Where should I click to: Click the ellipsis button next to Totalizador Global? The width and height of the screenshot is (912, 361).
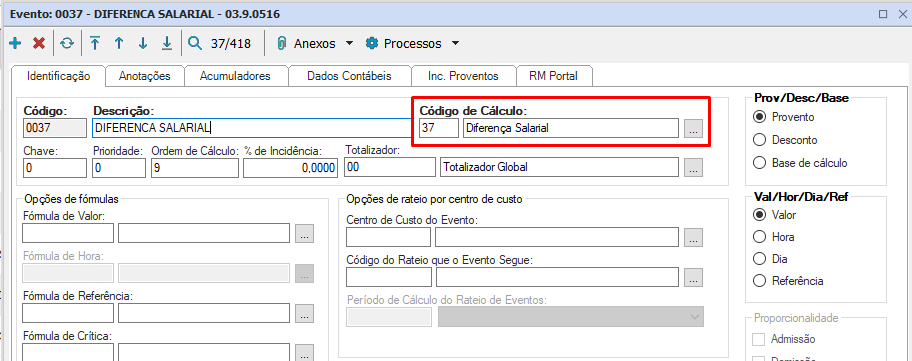(693, 167)
